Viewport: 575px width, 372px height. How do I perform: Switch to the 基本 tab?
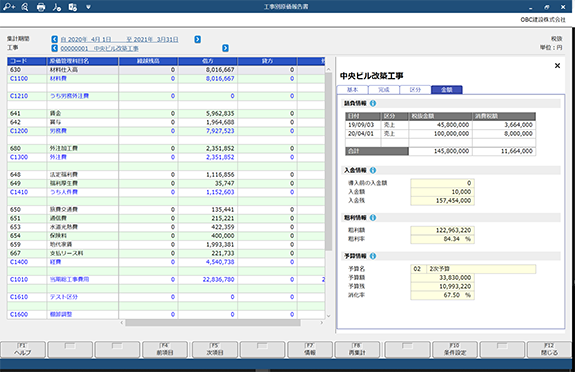pos(352,90)
